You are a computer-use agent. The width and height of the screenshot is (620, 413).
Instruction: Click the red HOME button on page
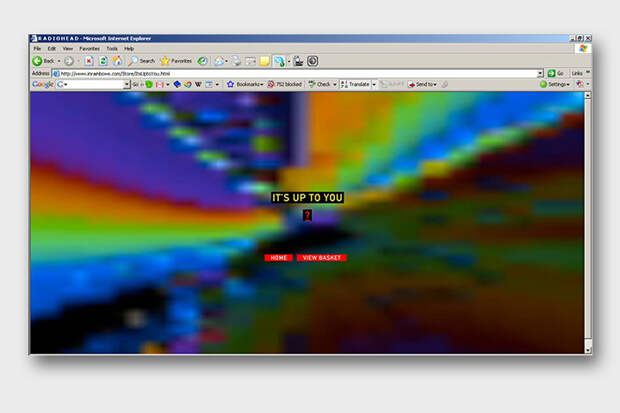tap(278, 258)
